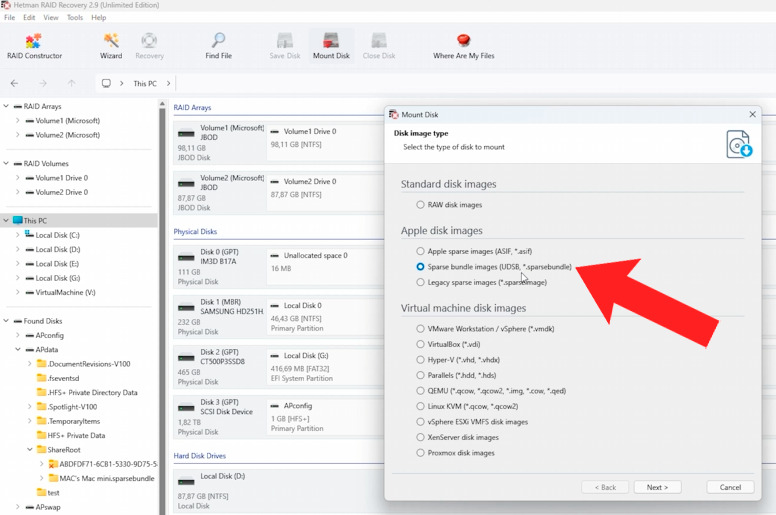Open the Find File search tool

tap(218, 46)
